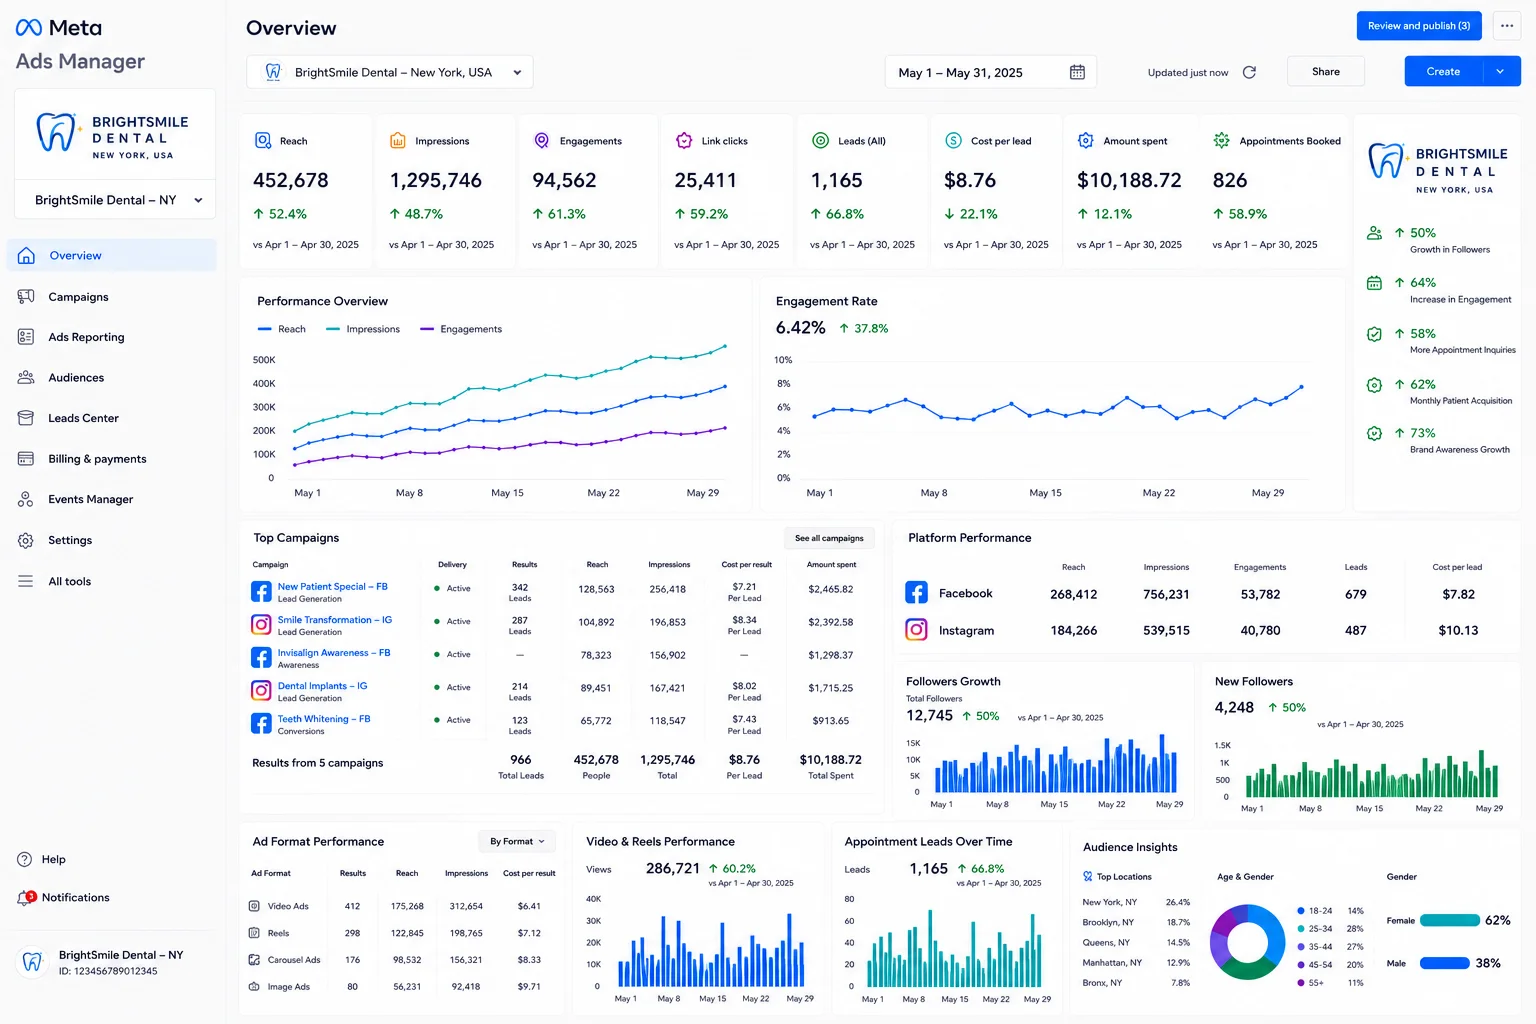The height and width of the screenshot is (1024, 1536).
Task: Navigate to Audiences in the sidebar
Action: [x=112, y=378]
